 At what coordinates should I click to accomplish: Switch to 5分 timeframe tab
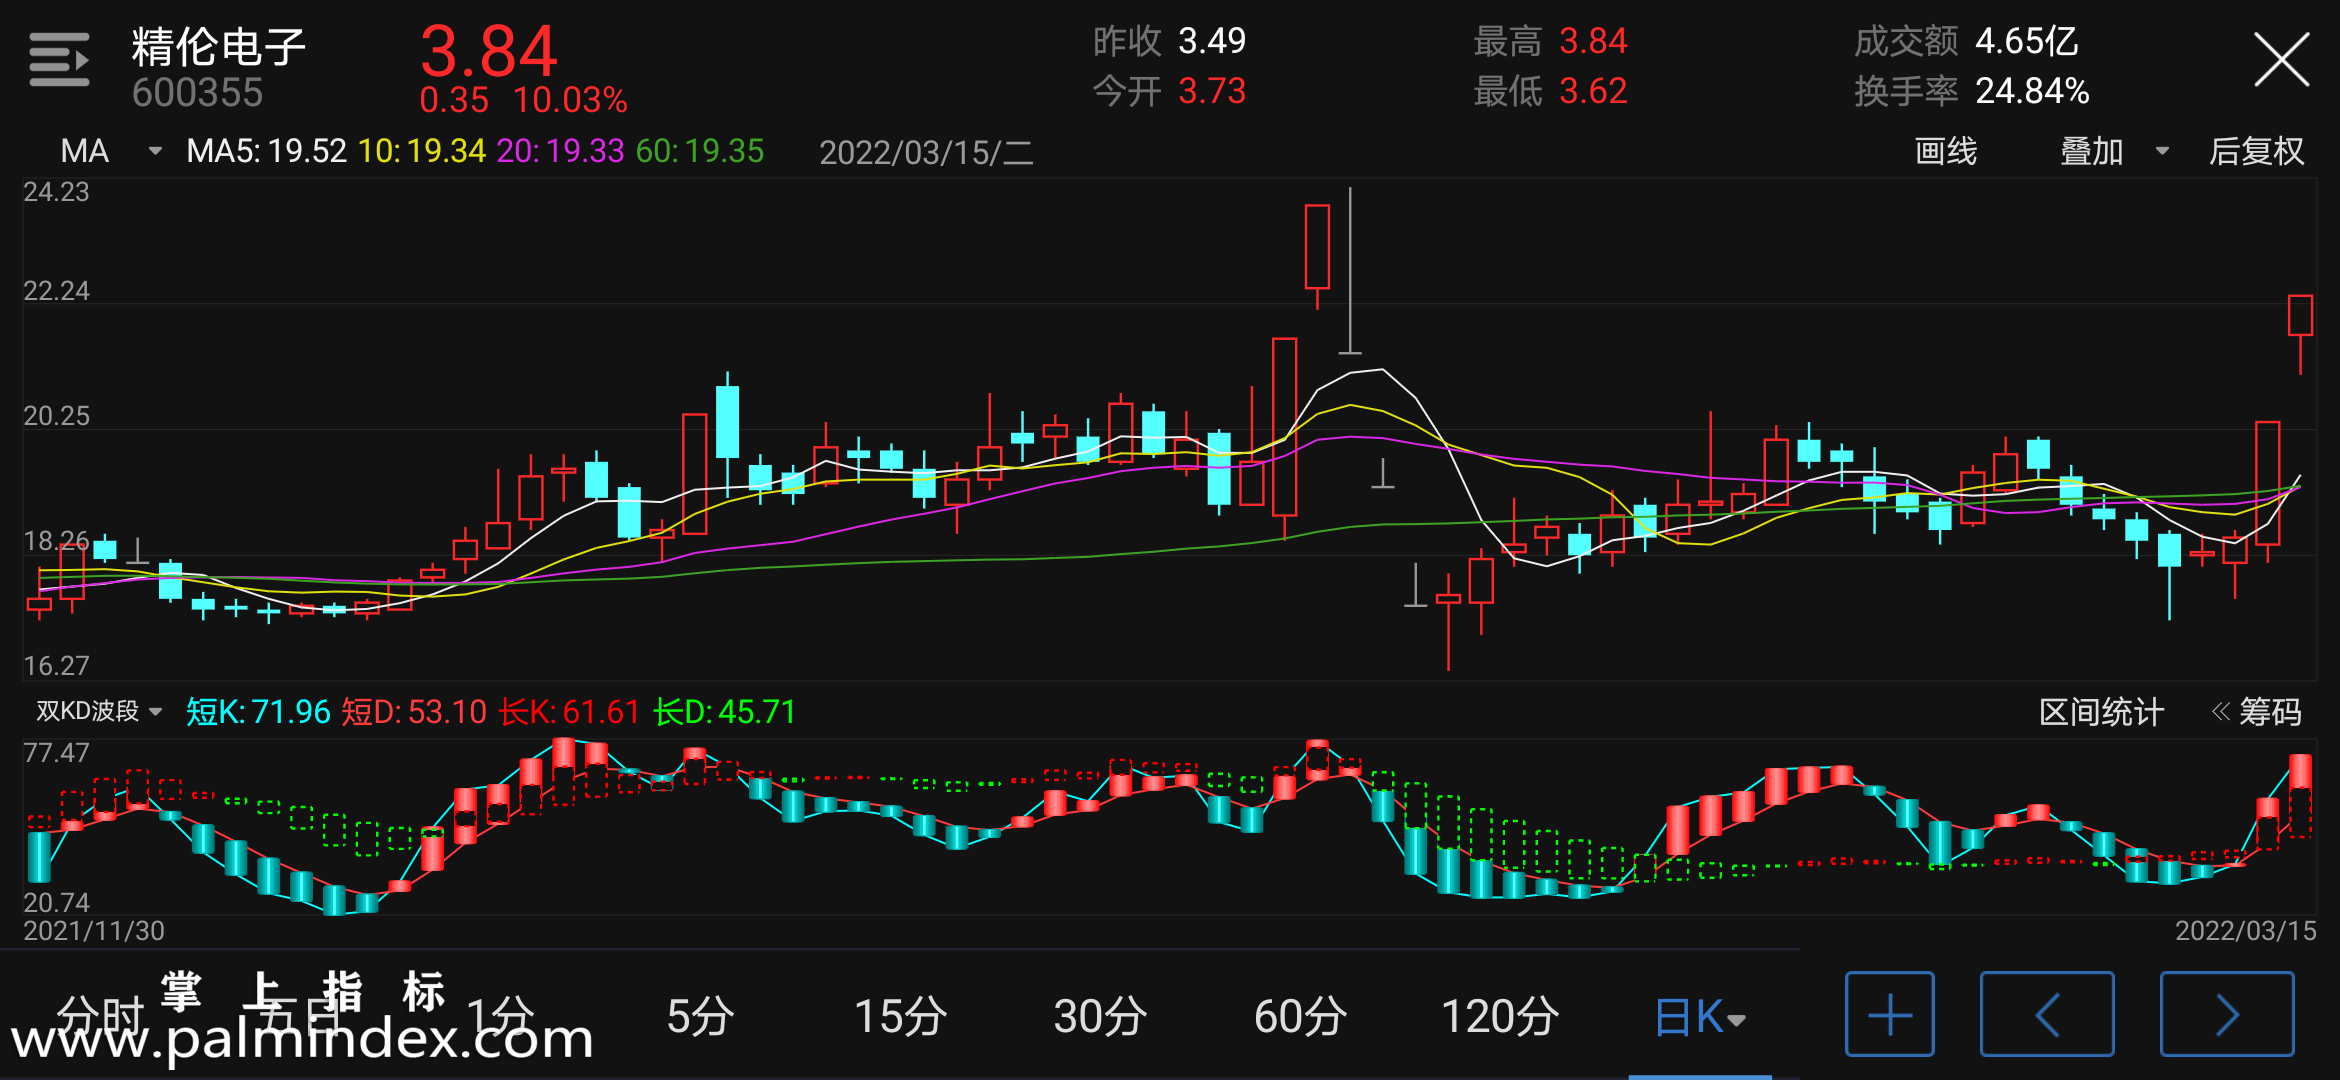click(700, 1016)
